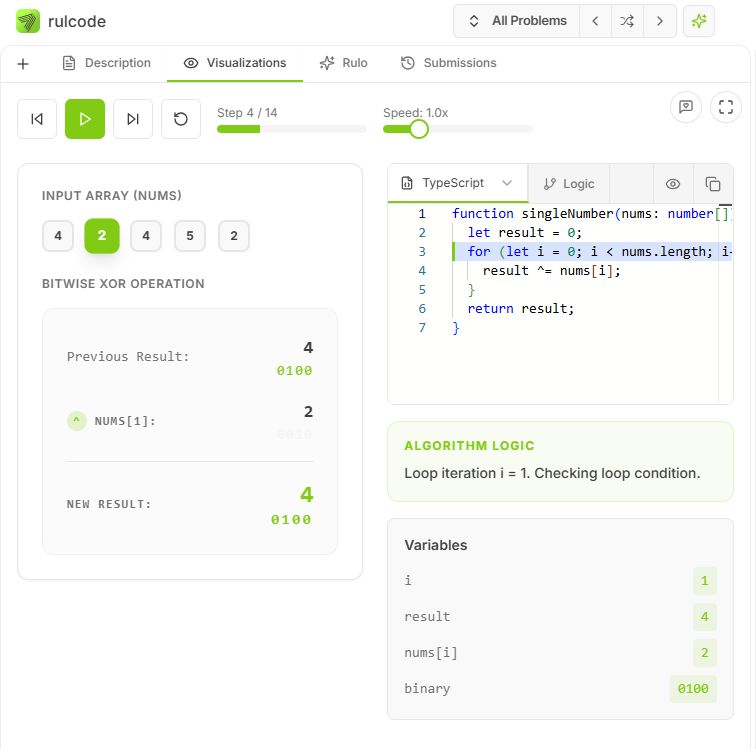
Task: Click the first array element 4
Action: tap(58, 236)
